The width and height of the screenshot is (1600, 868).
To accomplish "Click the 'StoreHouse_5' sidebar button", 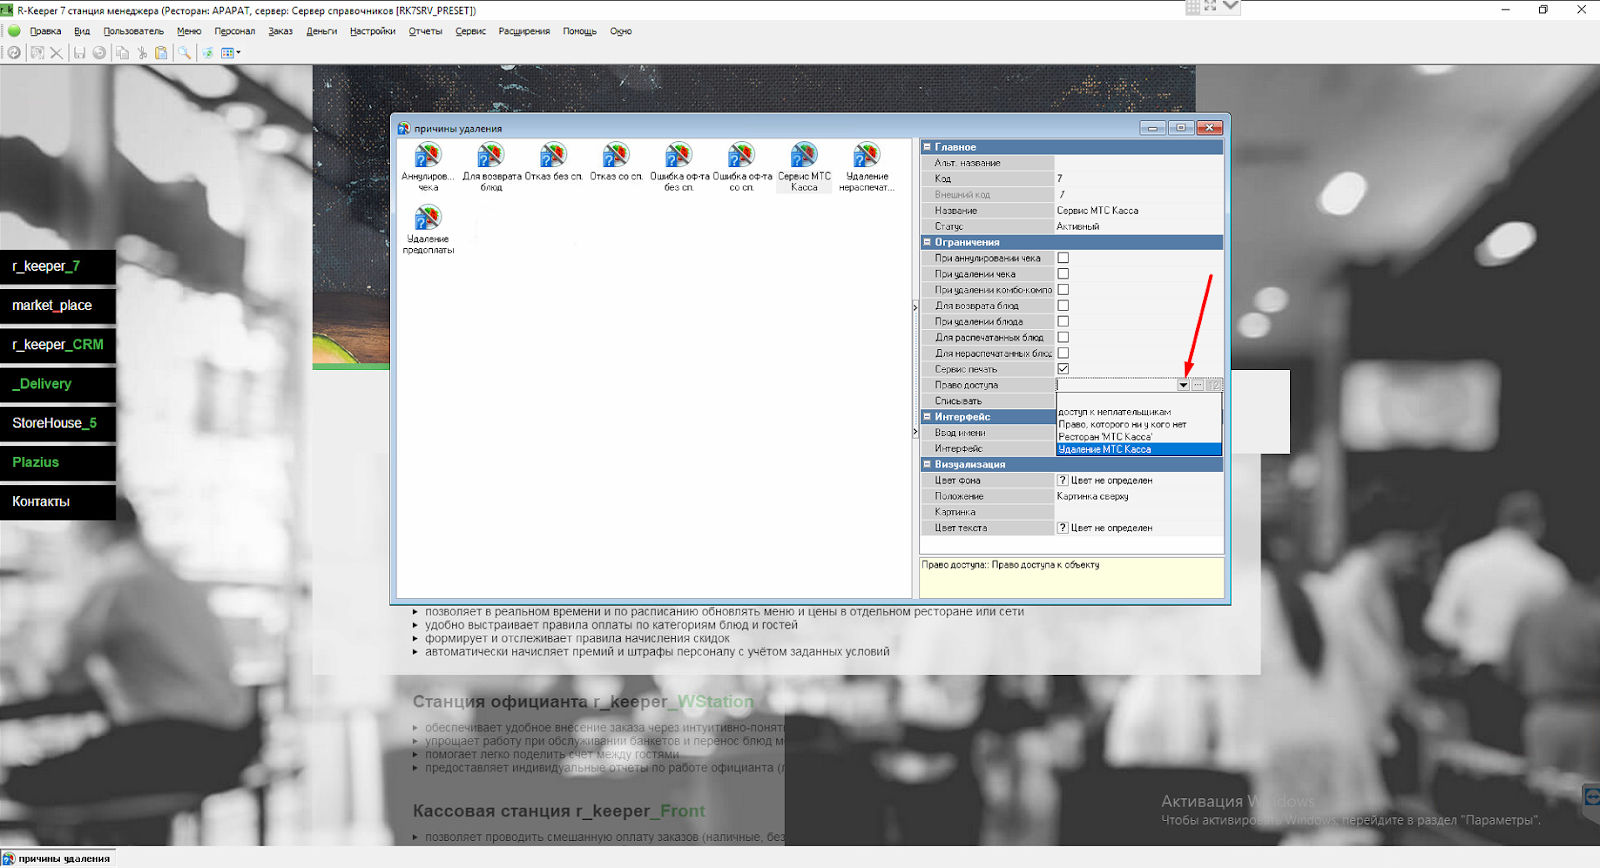I will (x=58, y=423).
